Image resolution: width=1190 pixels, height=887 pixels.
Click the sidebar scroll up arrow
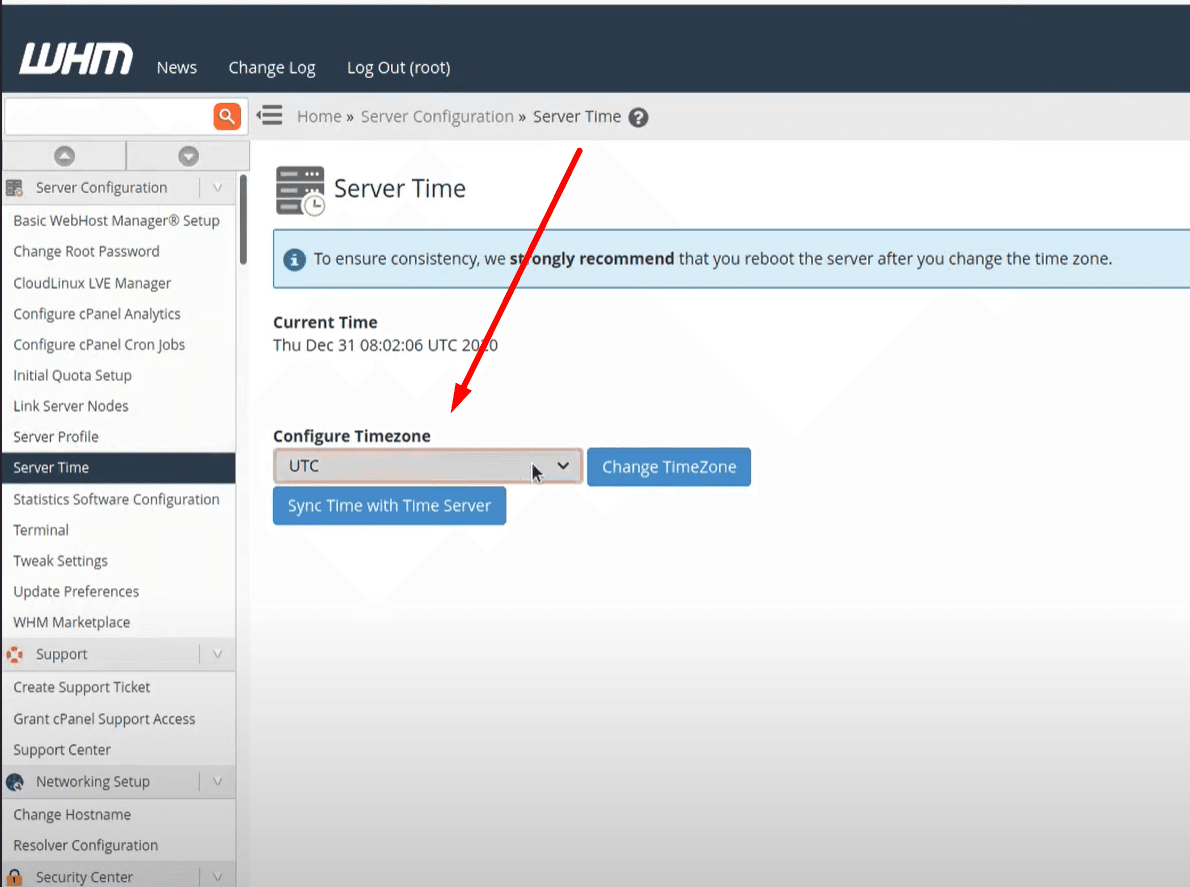65,156
